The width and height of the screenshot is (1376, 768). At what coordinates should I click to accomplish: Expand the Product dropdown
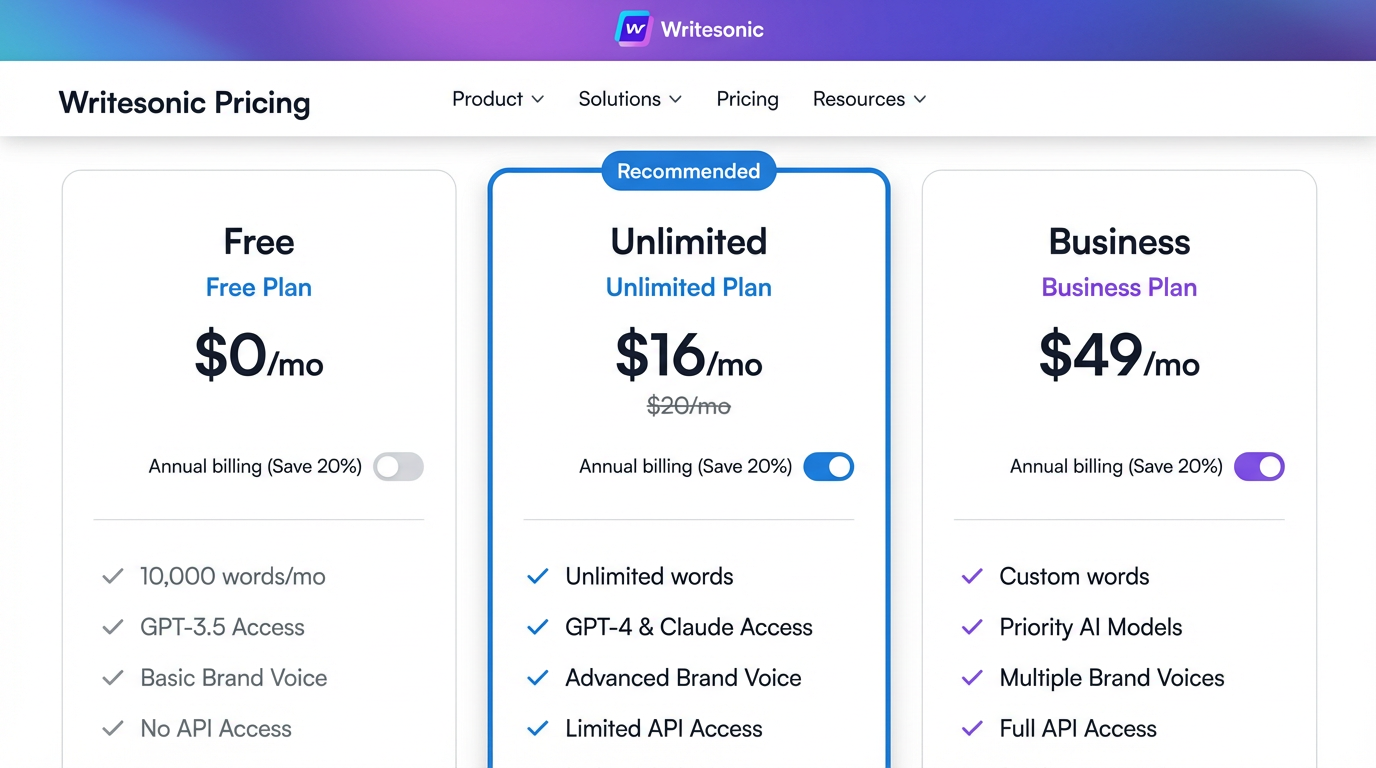point(497,99)
